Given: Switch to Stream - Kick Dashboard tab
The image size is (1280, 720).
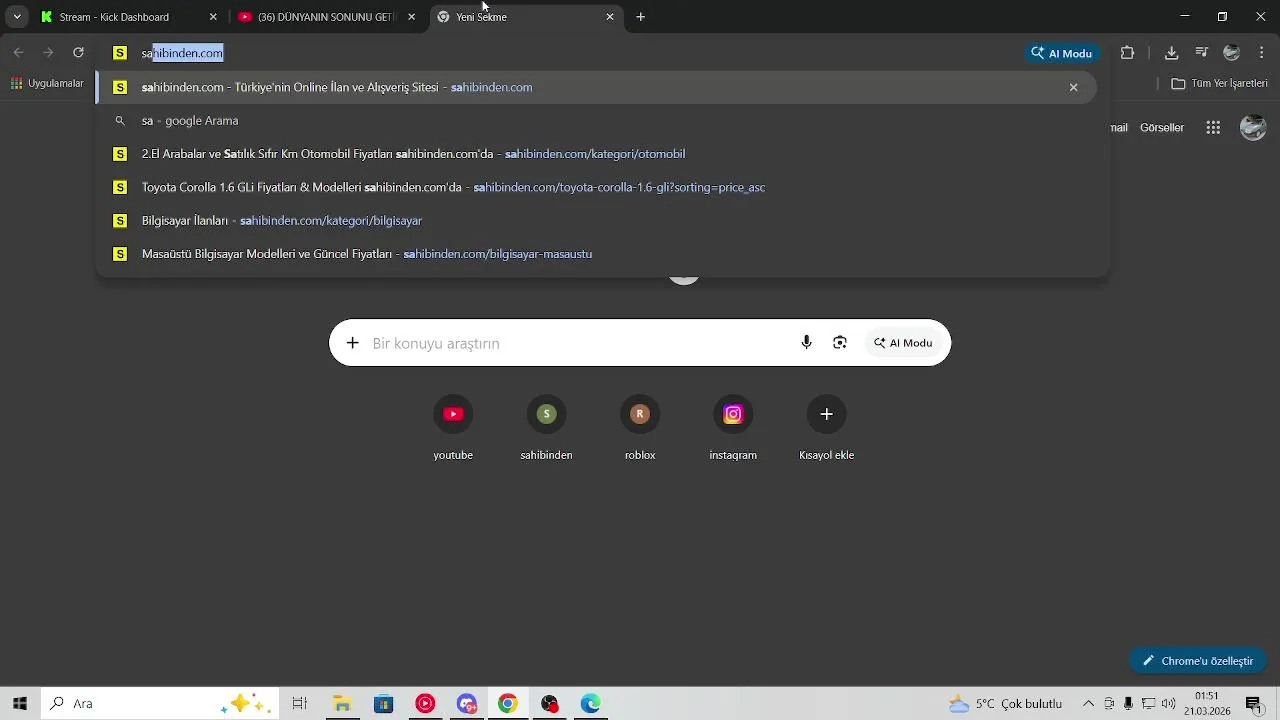Looking at the screenshot, I should click(x=128, y=17).
